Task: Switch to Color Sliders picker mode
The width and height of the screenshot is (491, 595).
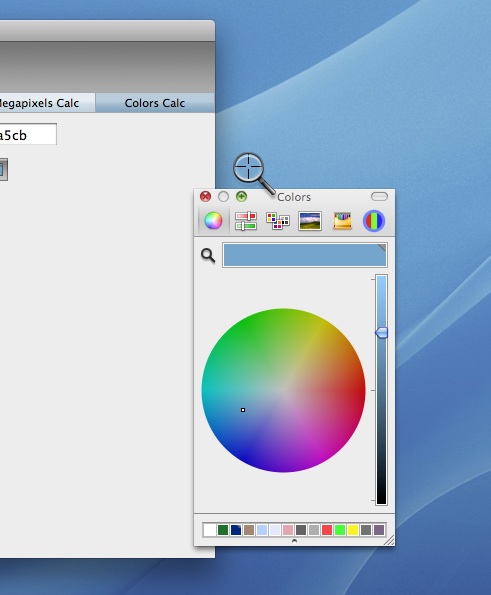Action: [x=246, y=221]
